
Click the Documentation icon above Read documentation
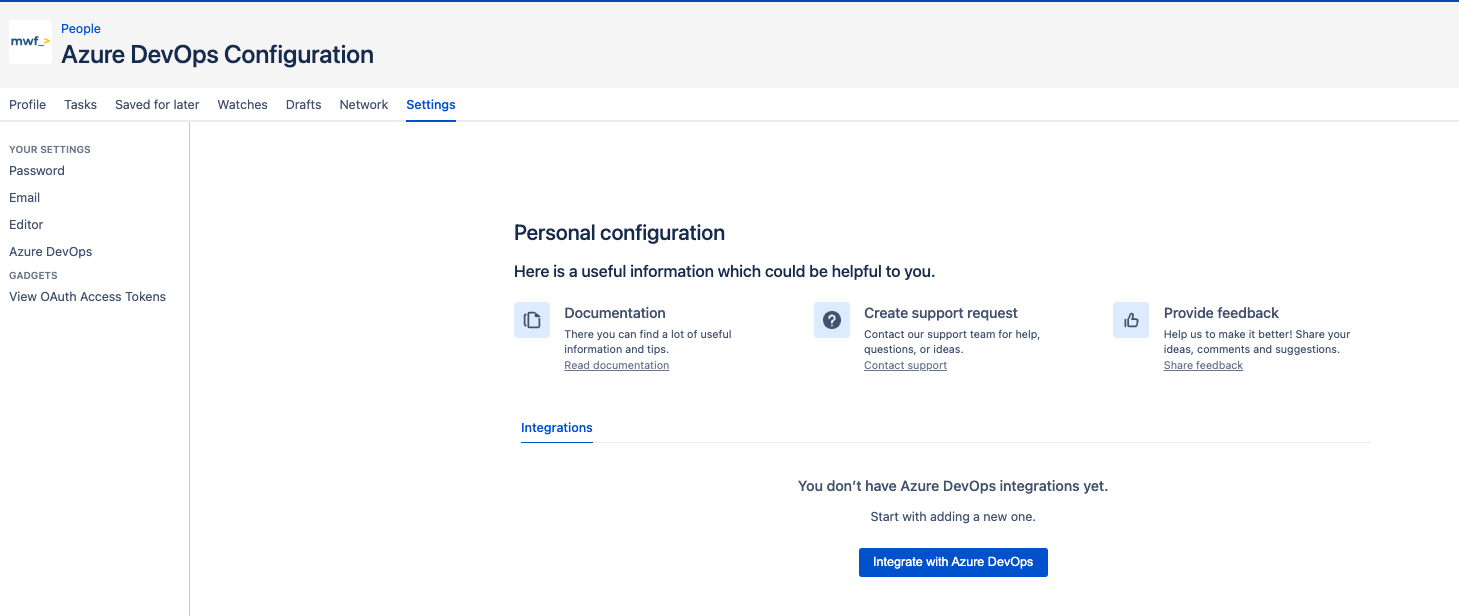[531, 319]
